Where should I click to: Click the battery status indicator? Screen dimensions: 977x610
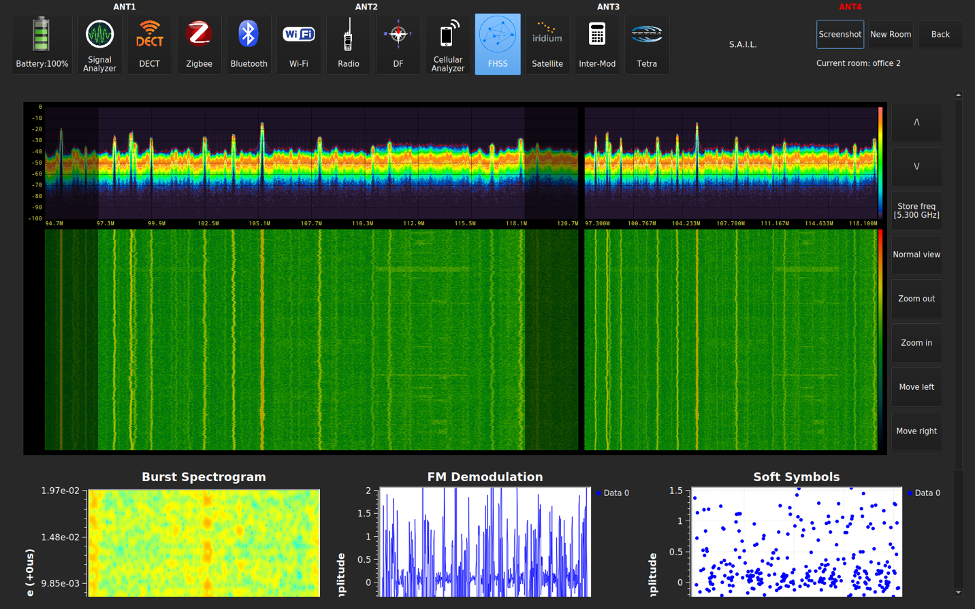41,45
